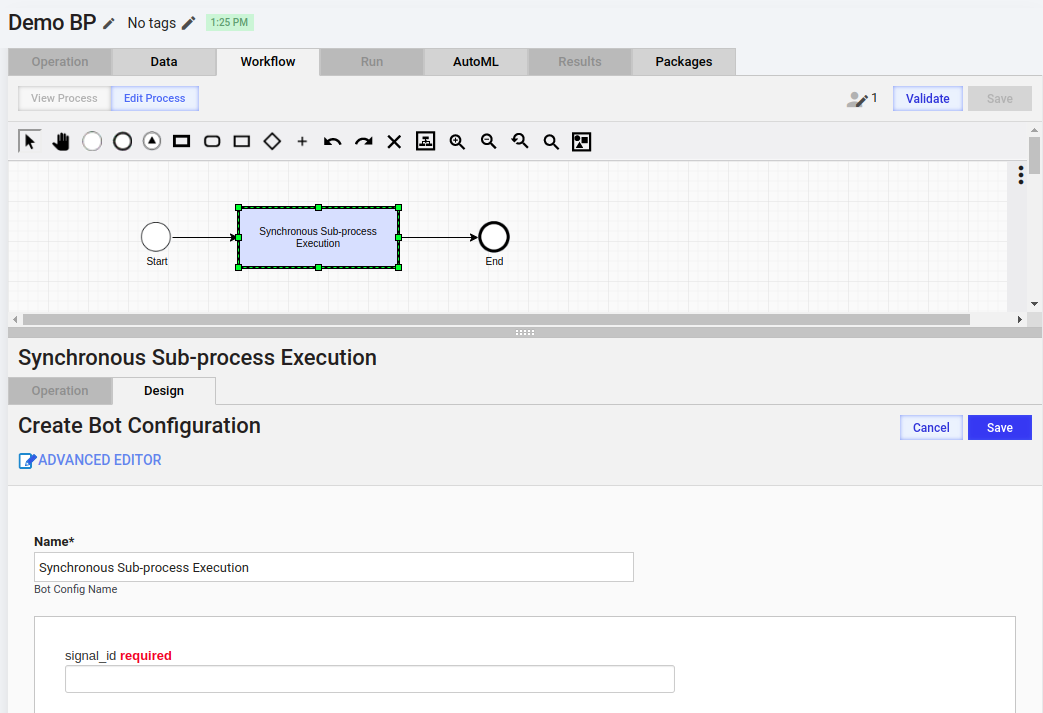Open the Results tab
Viewport: 1043px width, 713px height.
[580, 62]
